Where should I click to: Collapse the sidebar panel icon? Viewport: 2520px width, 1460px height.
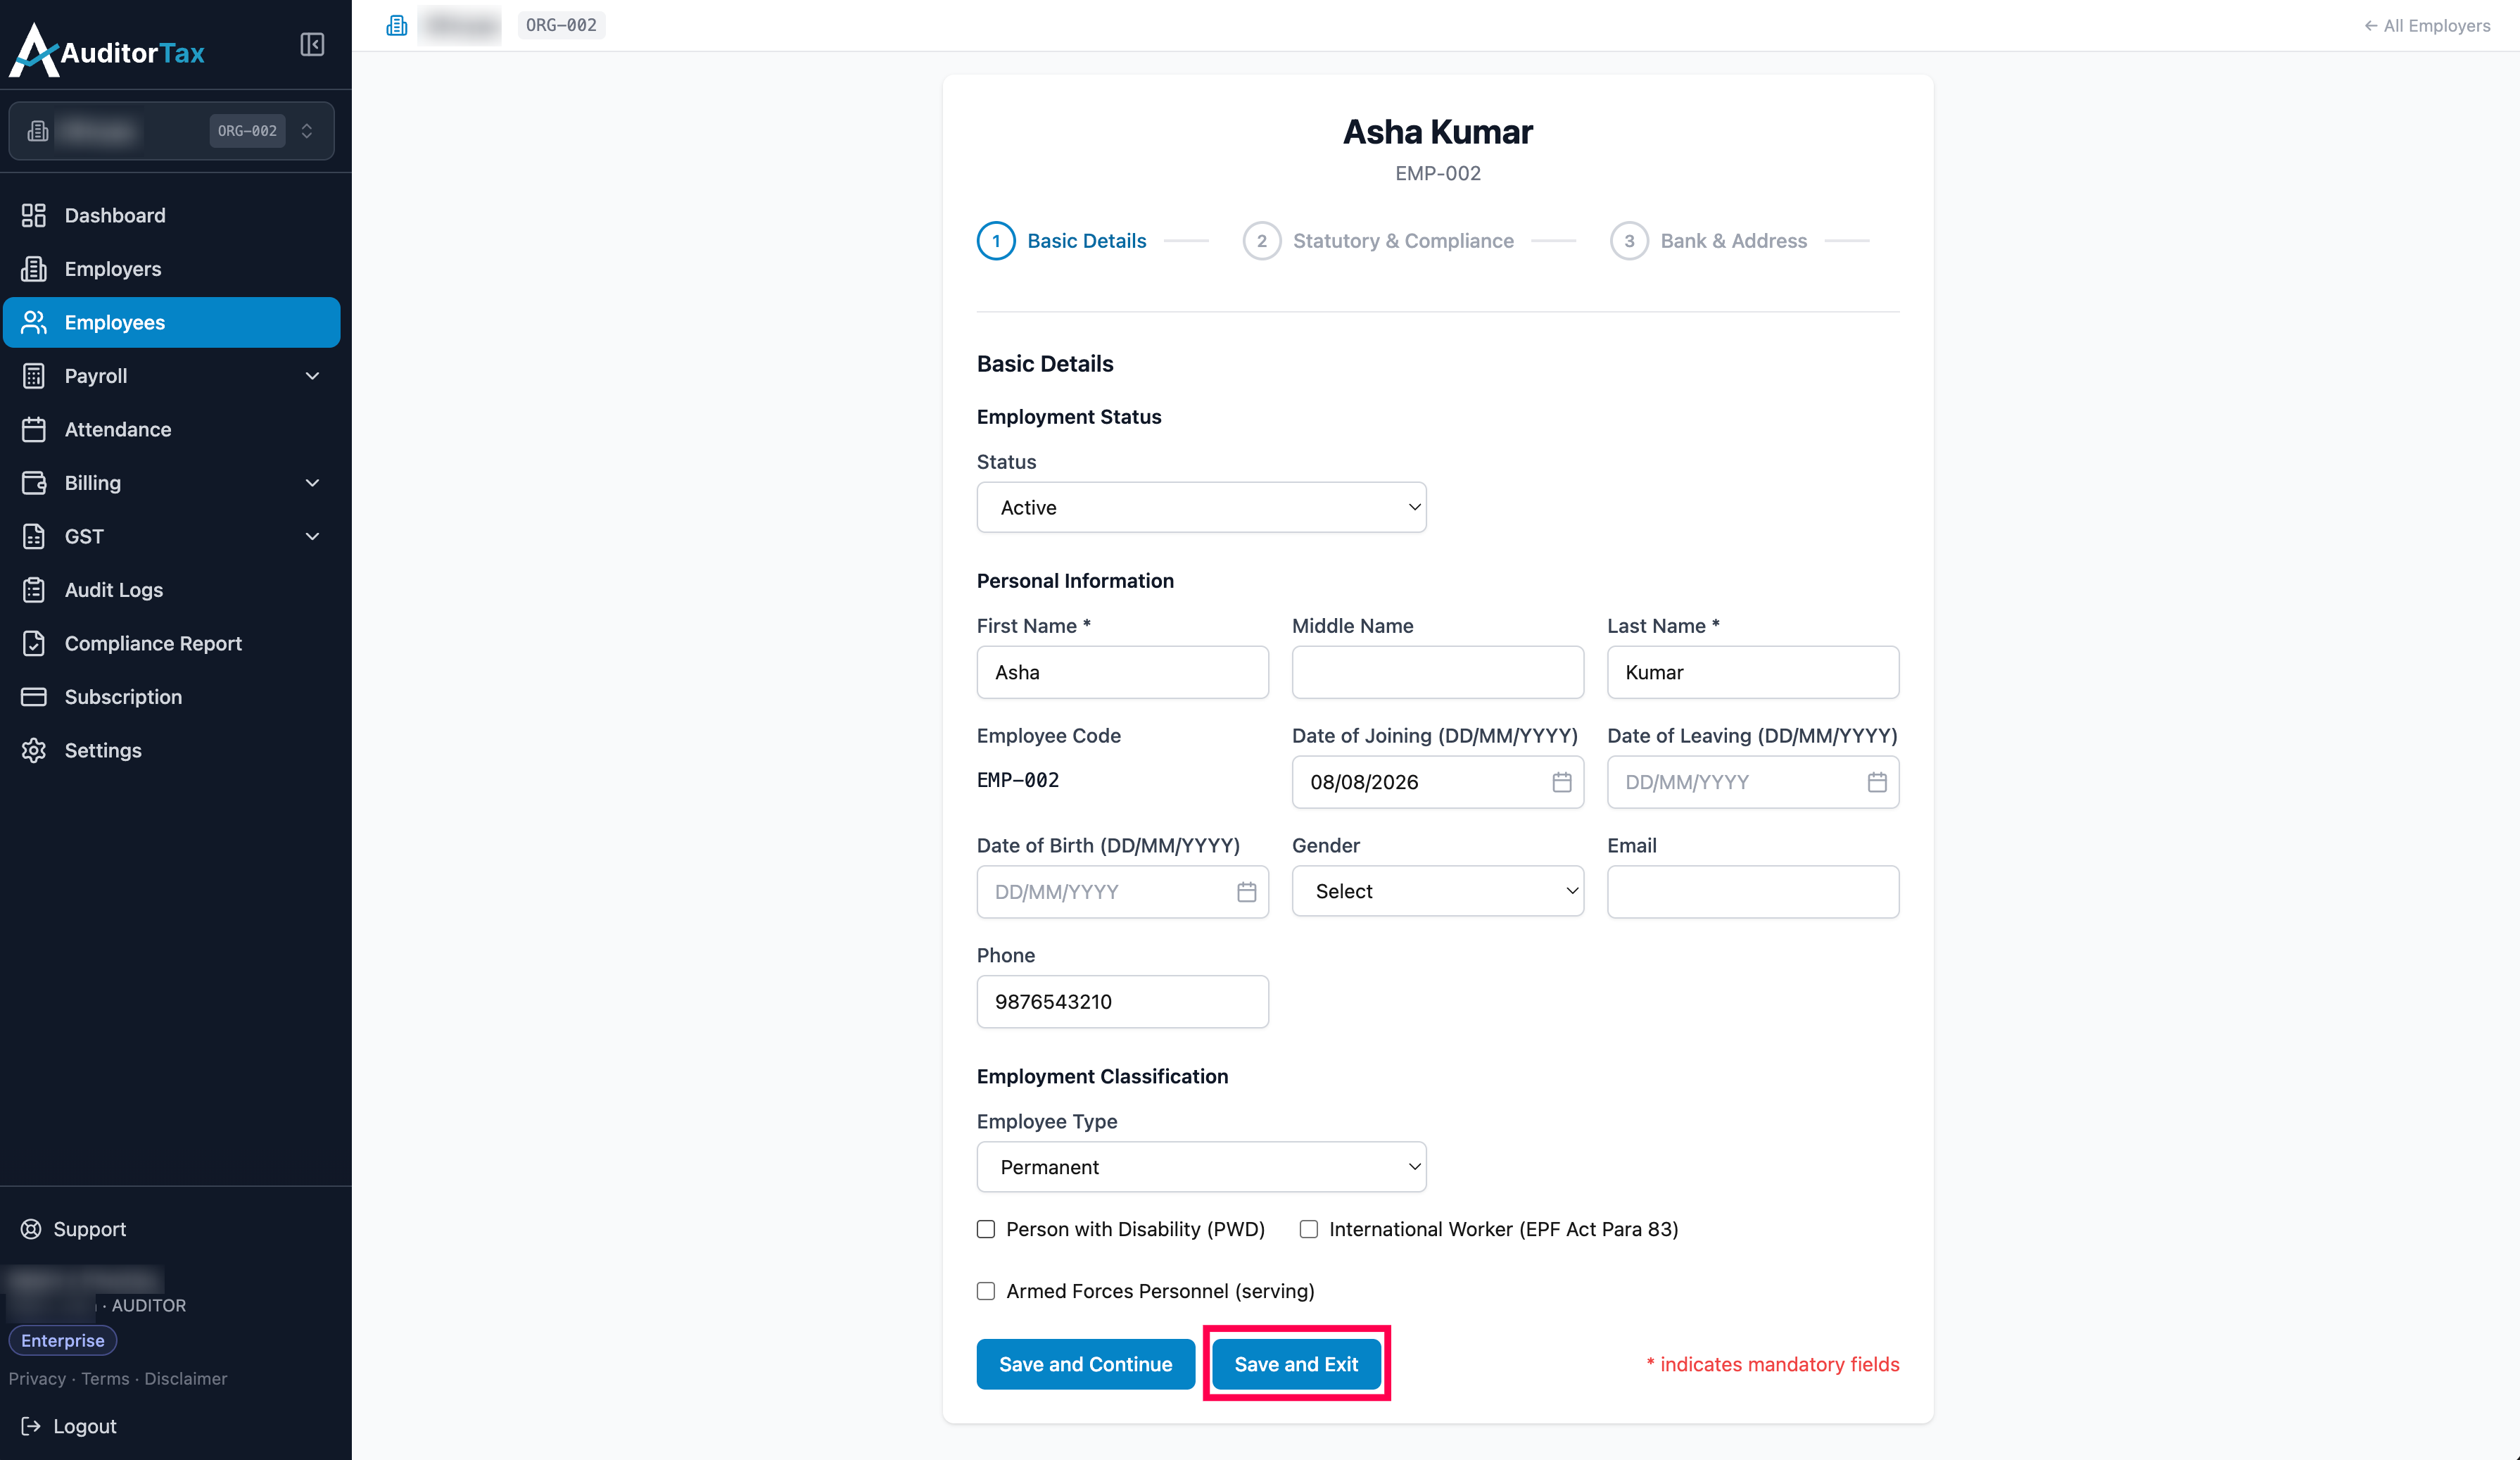(x=312, y=45)
